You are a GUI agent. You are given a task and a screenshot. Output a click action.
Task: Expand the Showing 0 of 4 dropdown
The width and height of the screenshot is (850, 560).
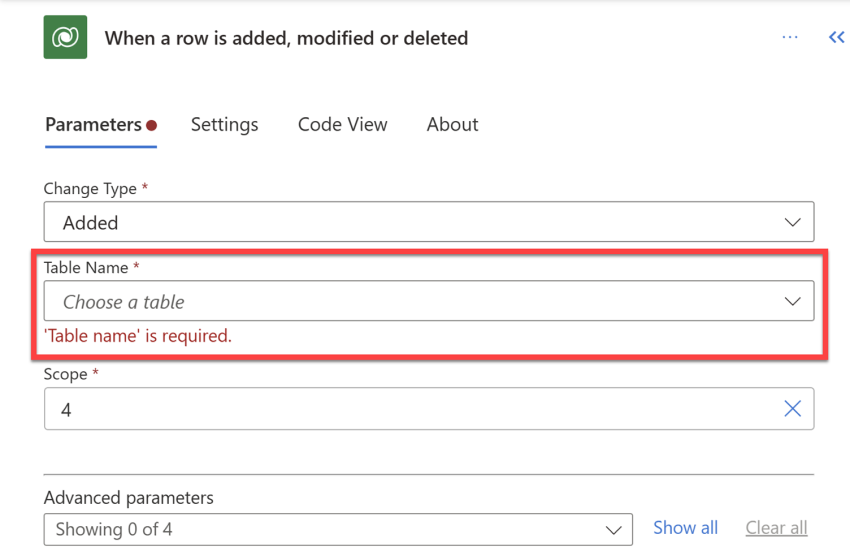point(338,530)
